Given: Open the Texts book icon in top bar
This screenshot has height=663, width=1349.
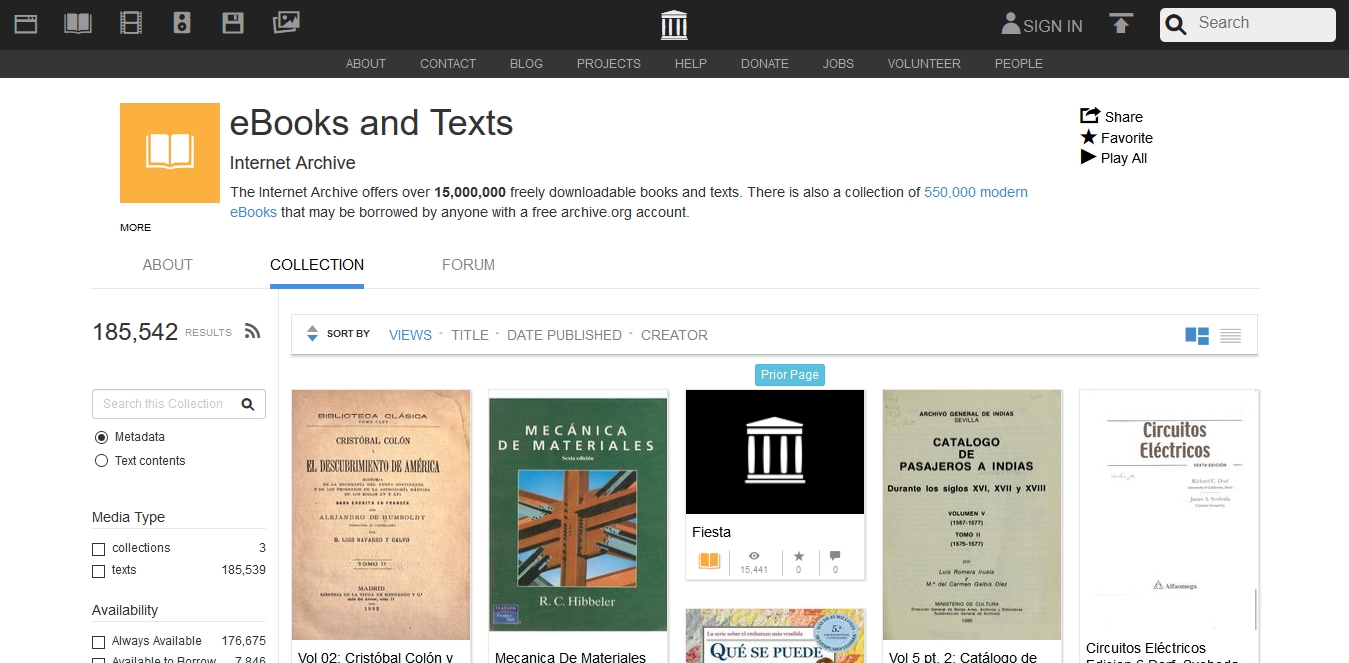Looking at the screenshot, I should click(78, 23).
